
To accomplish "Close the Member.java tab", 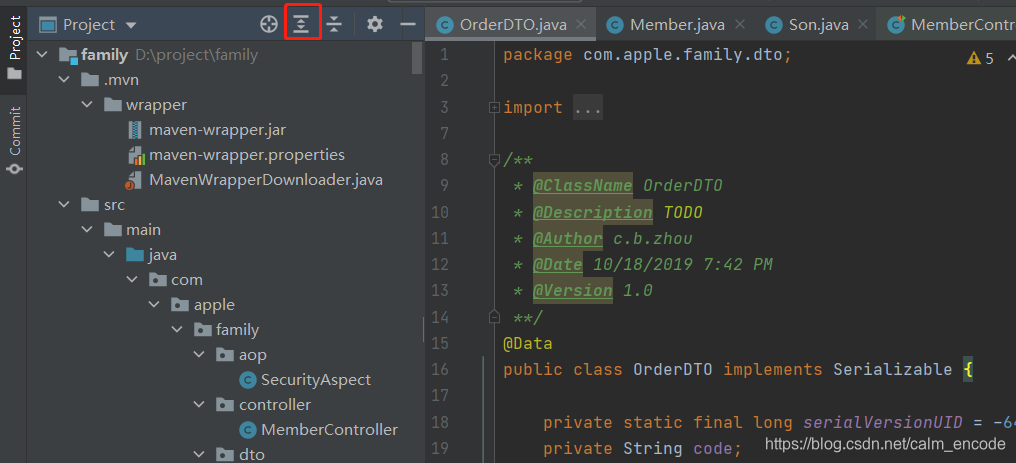I will click(x=741, y=25).
